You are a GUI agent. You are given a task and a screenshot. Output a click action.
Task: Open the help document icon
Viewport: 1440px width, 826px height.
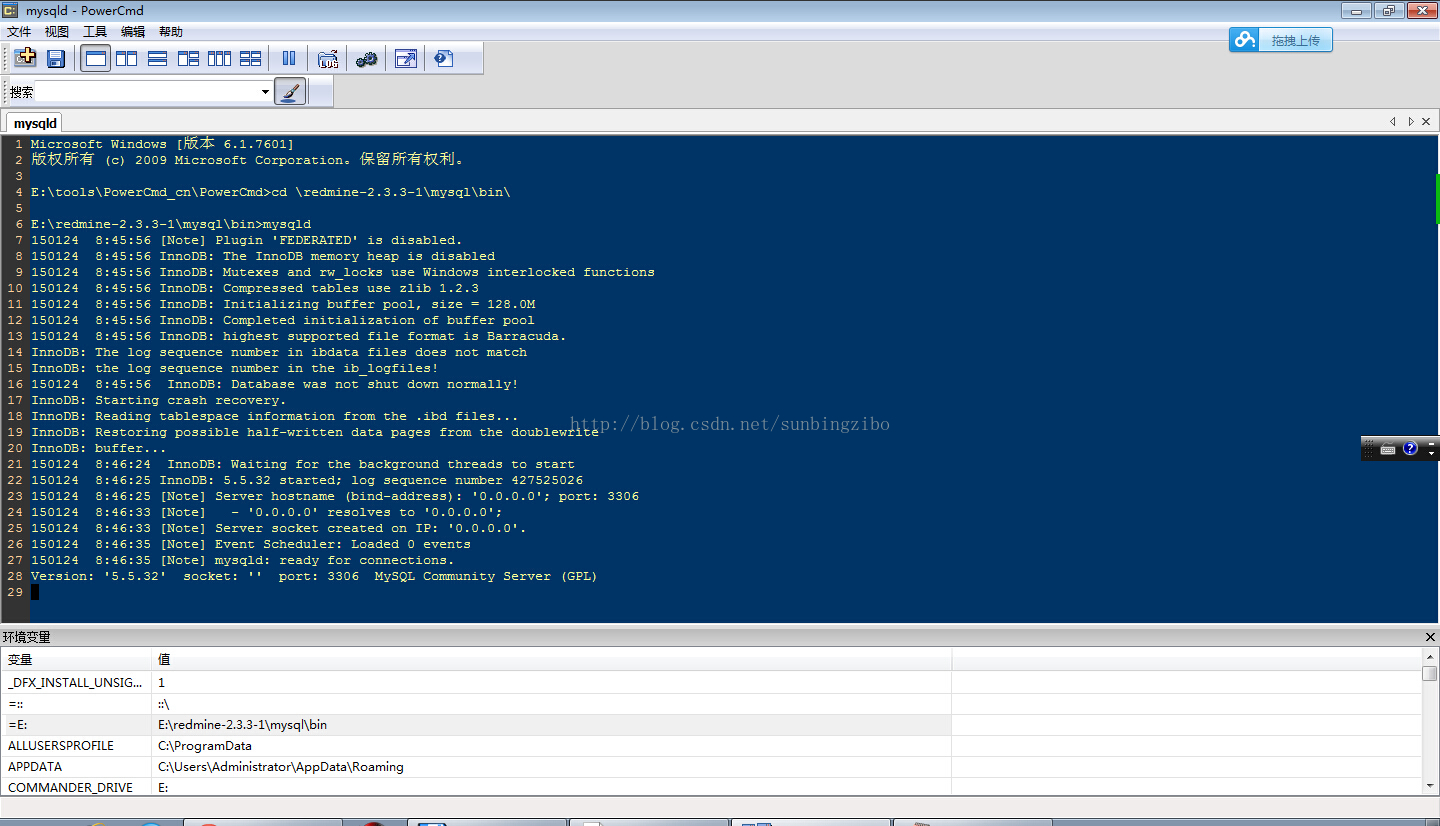(444, 59)
